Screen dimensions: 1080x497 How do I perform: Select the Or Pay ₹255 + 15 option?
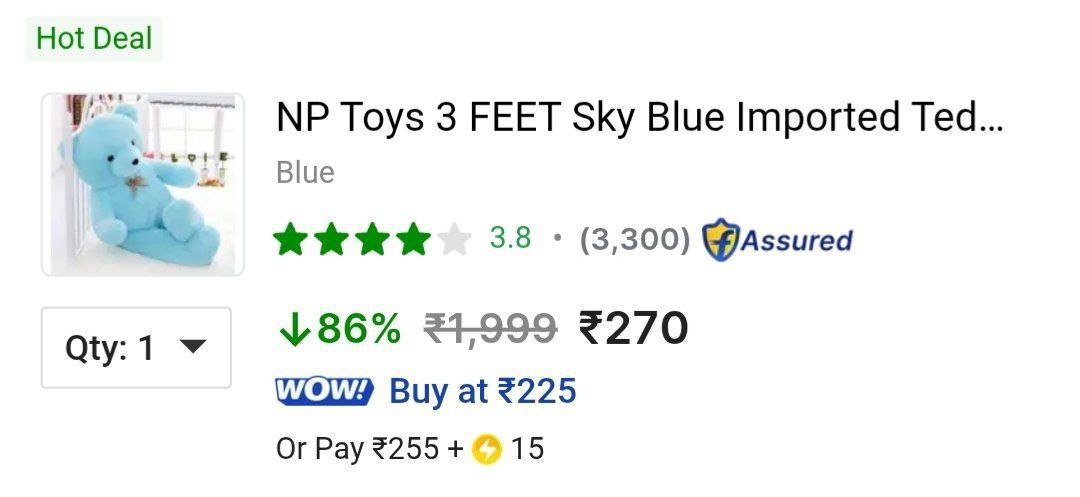(x=410, y=449)
